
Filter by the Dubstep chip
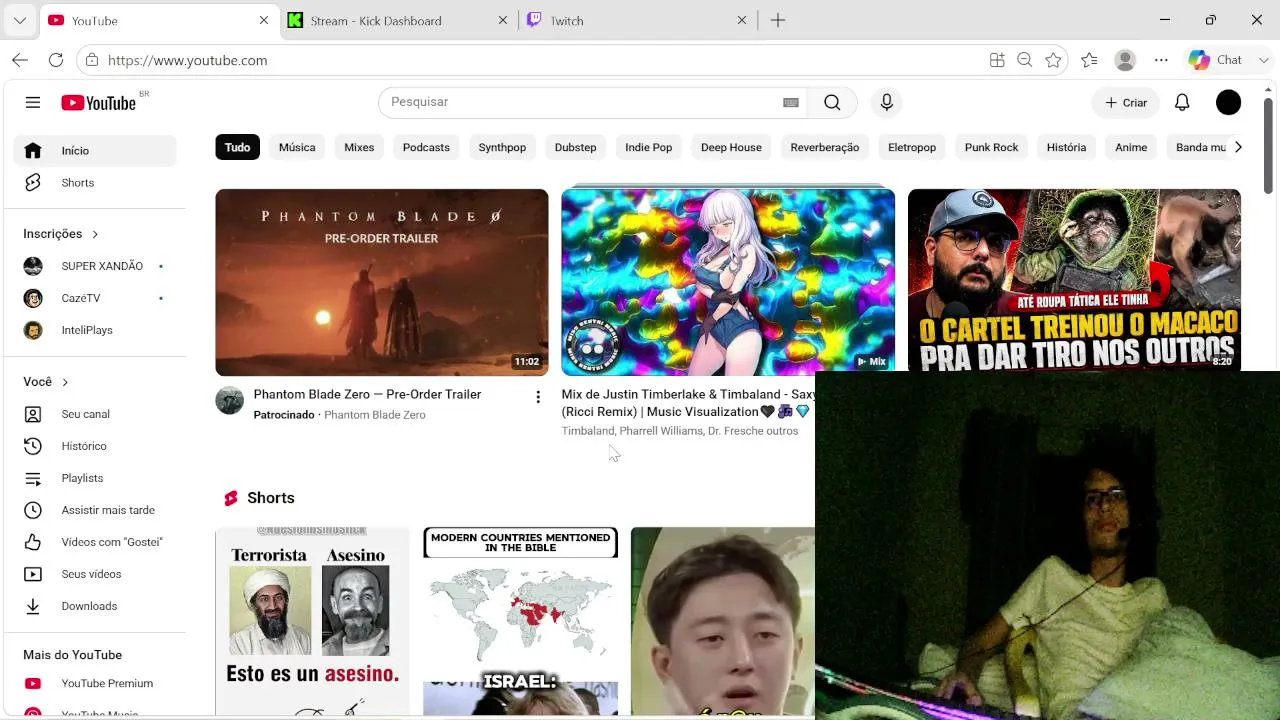(575, 147)
